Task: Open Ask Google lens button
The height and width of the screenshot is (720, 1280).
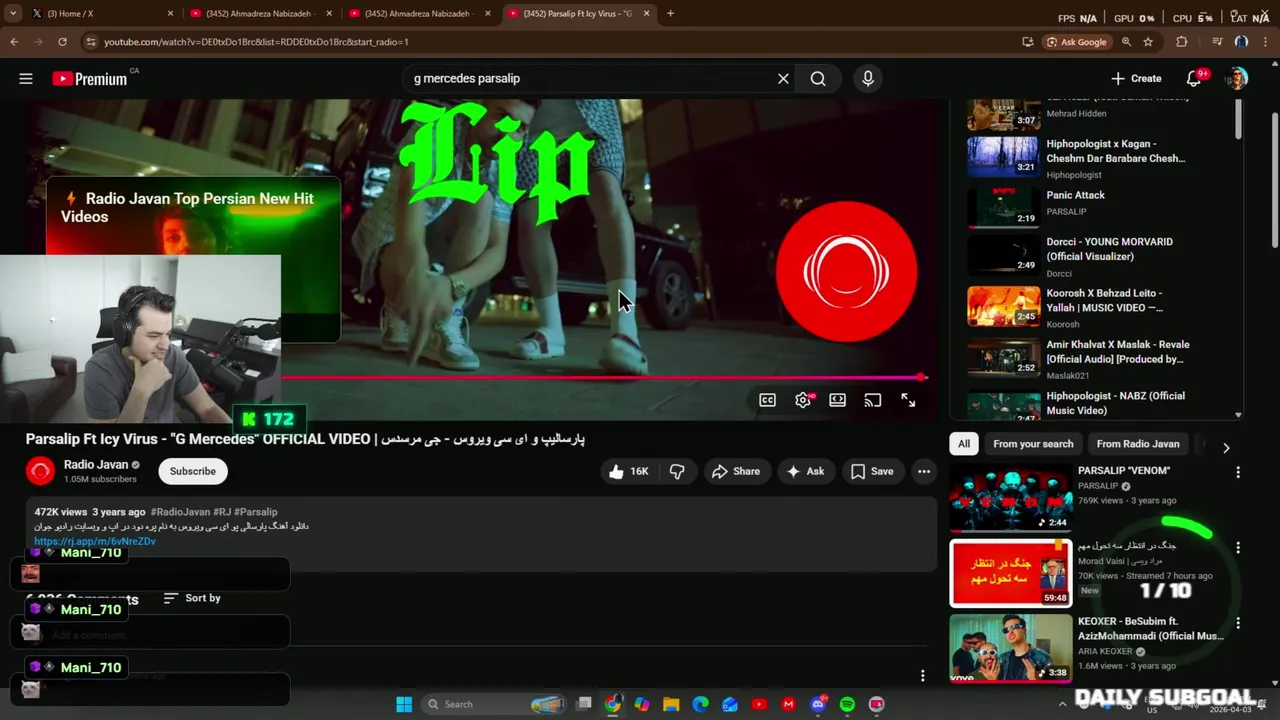Action: (x=1077, y=42)
